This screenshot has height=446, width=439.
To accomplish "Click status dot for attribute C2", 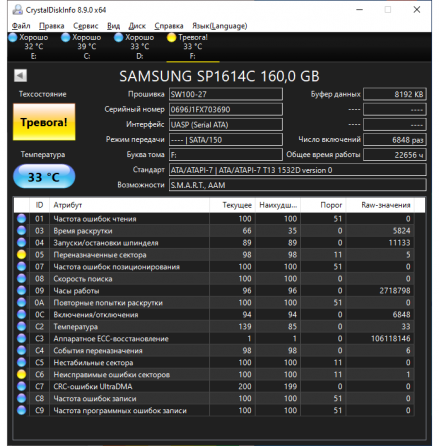I will (x=21, y=327).
